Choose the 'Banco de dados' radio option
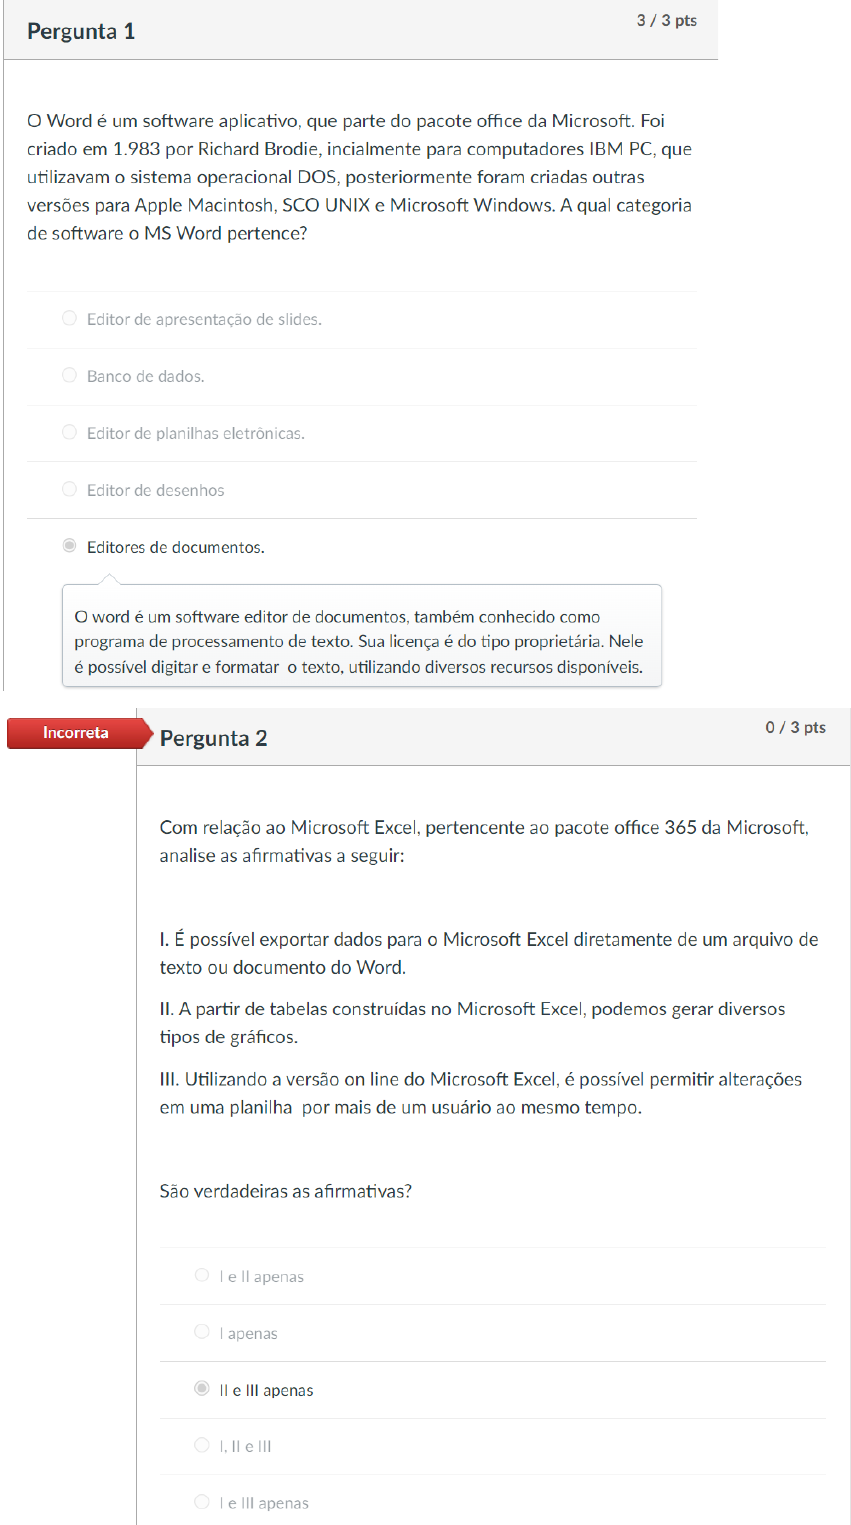 pyautogui.click(x=69, y=375)
